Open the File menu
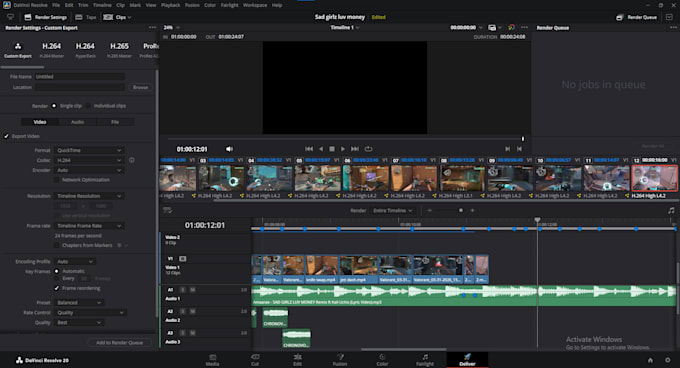Image resolution: width=680 pixels, height=368 pixels. click(56, 5)
